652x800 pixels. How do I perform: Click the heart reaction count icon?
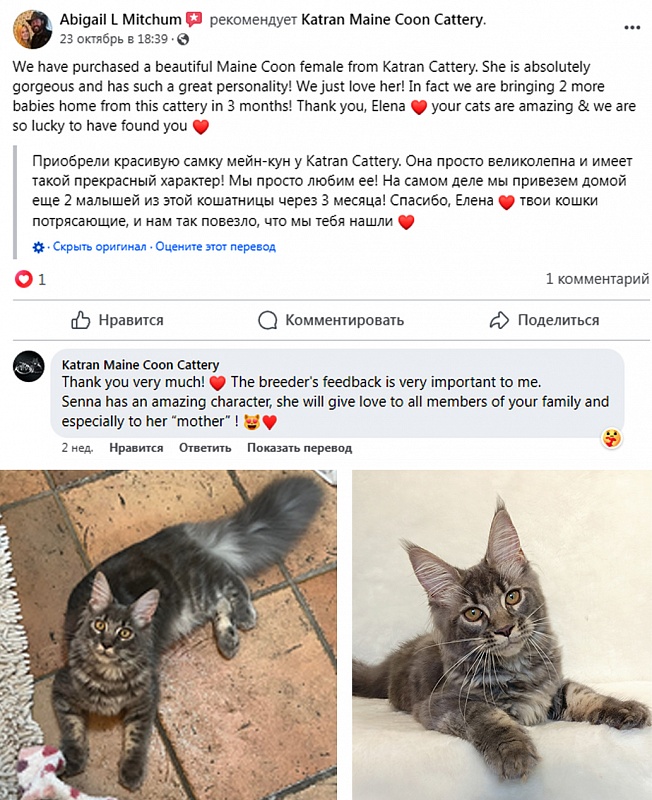point(23,279)
